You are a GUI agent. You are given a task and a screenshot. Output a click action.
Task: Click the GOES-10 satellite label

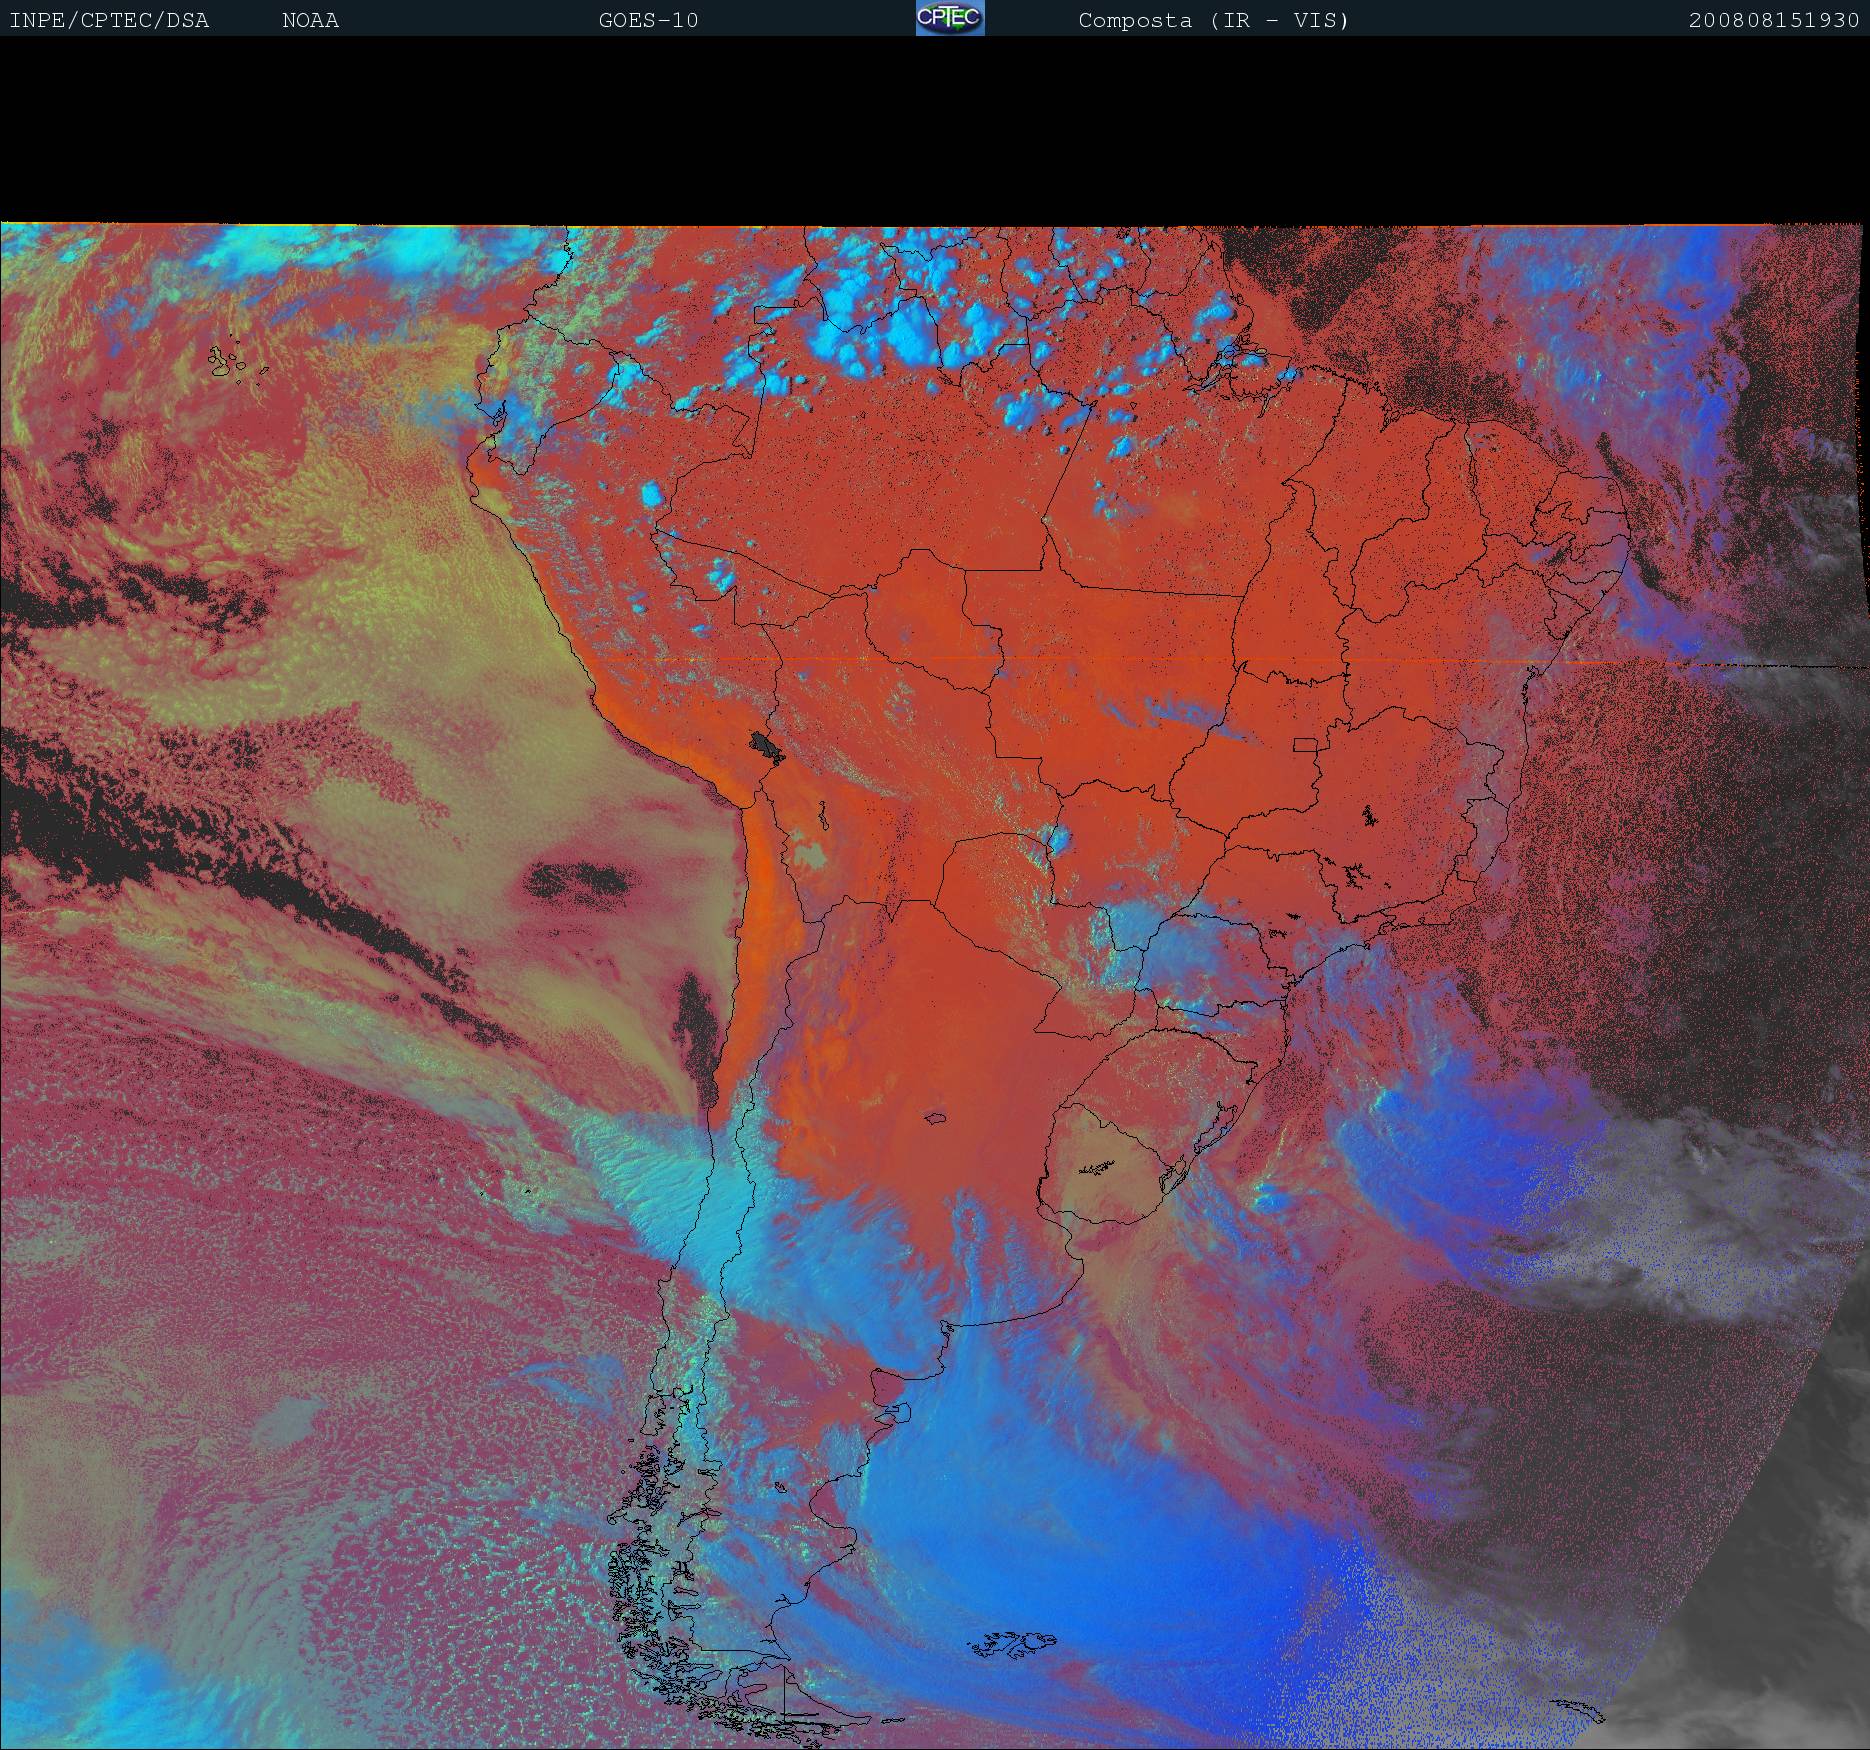(x=648, y=20)
